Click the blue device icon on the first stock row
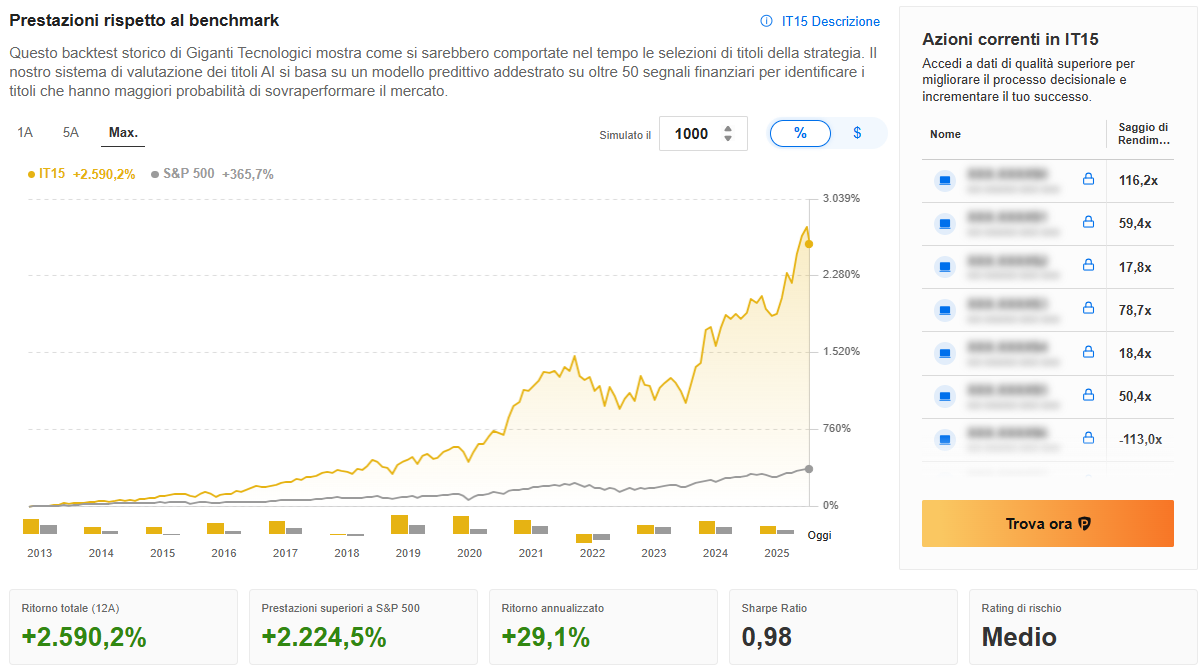This screenshot has height=668, width=1199. pos(944,181)
